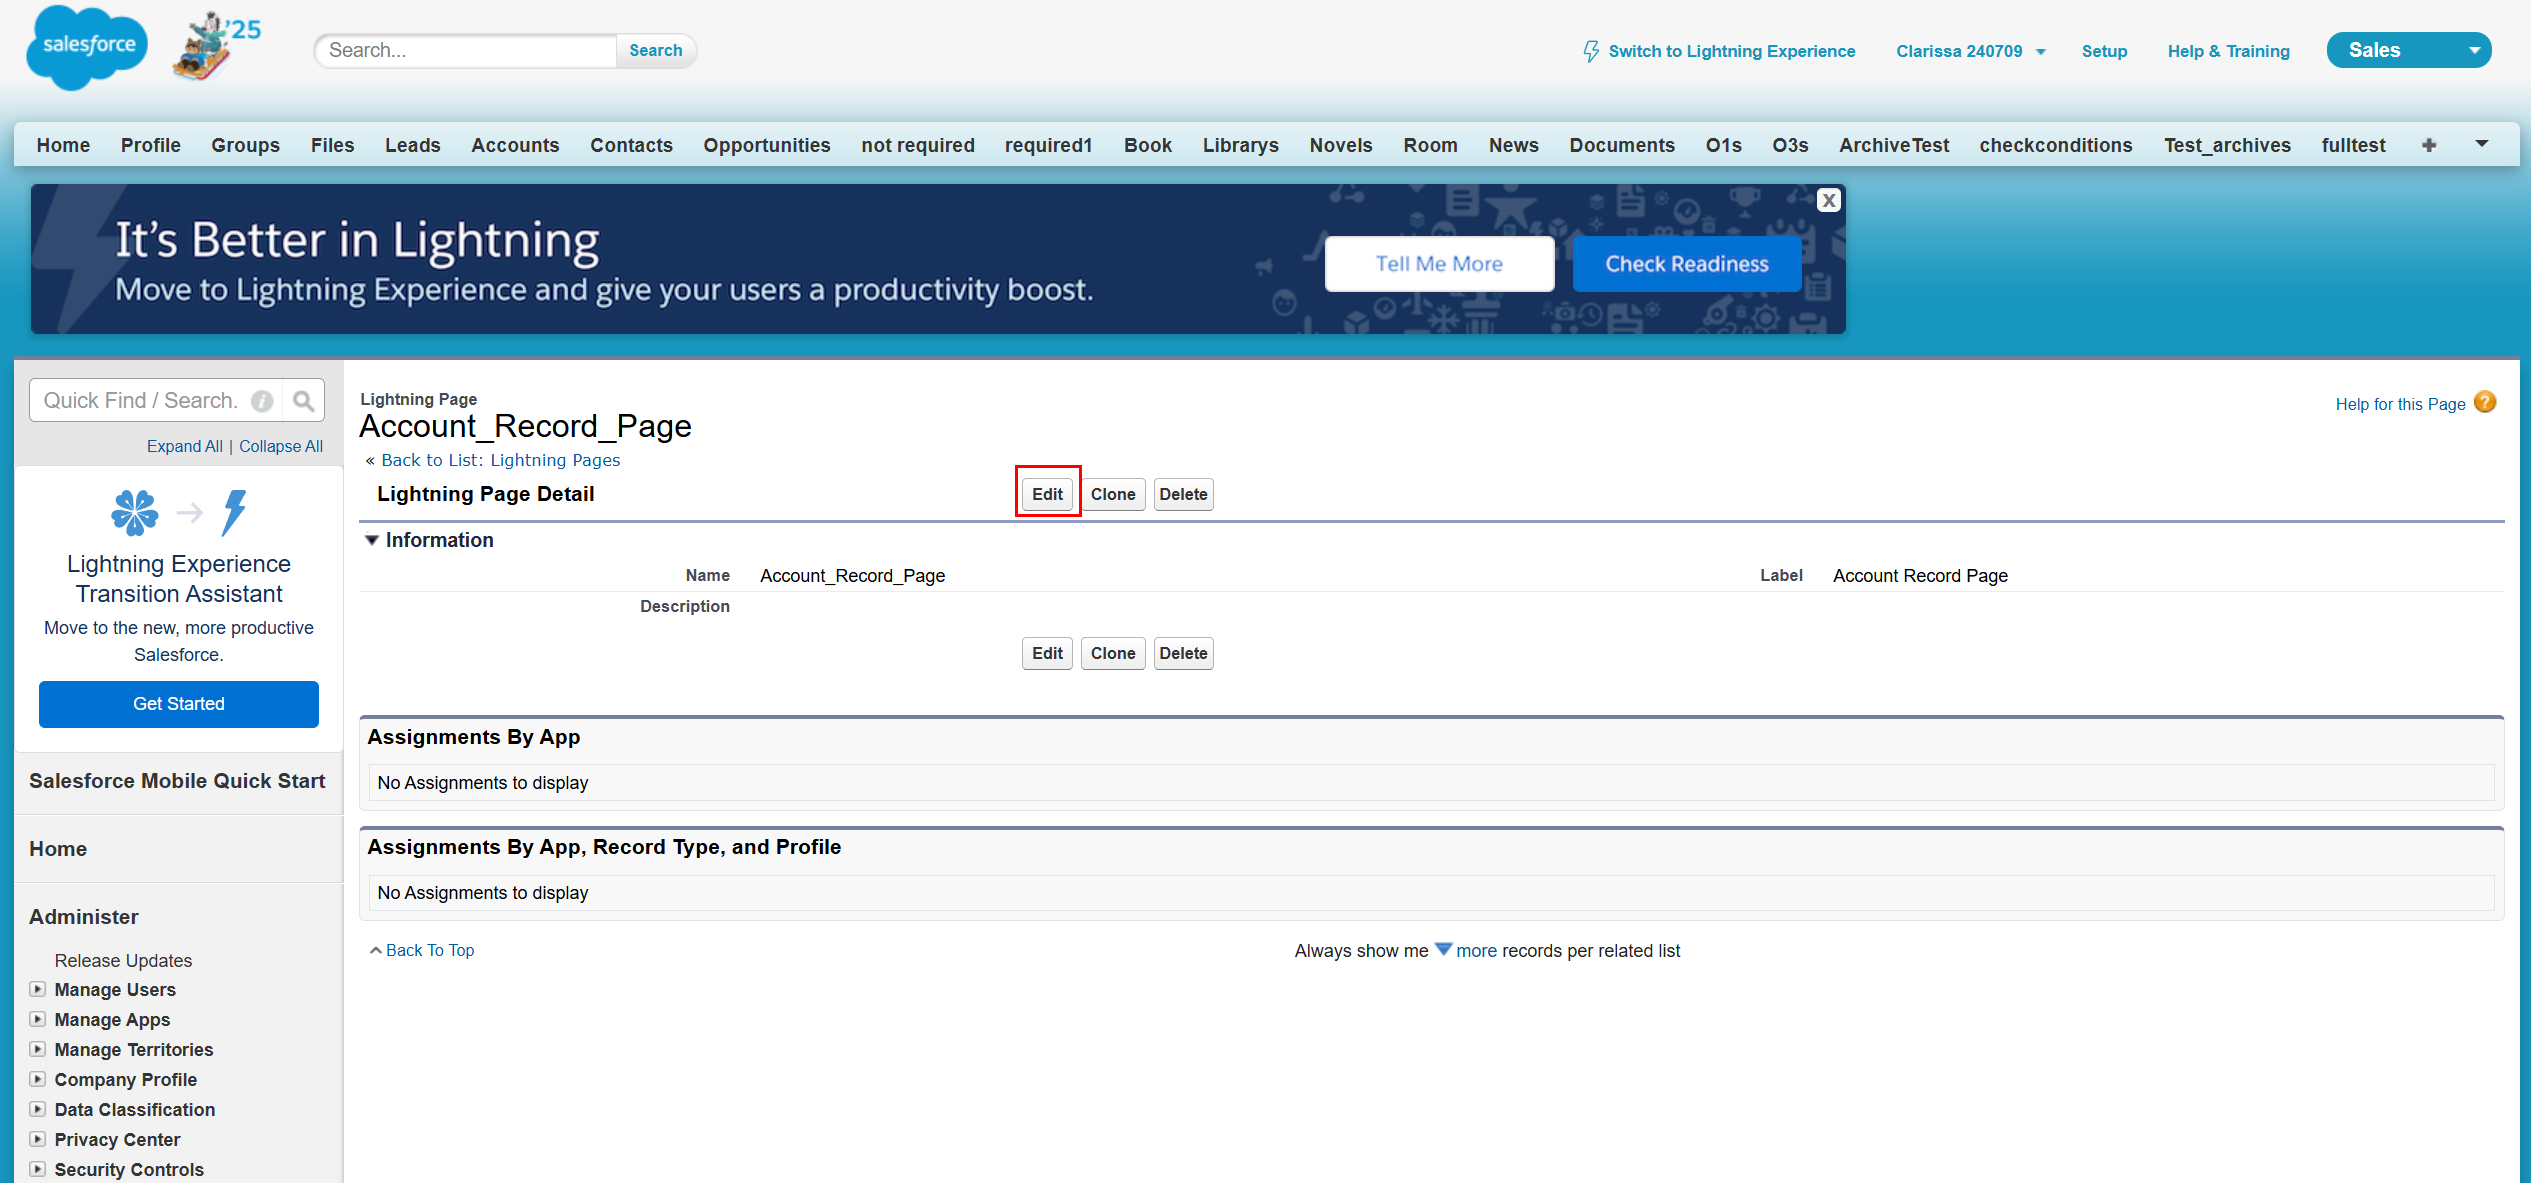Click the Salesforce cloud logo
Viewport: 2531px width, 1183px height.
pyautogui.click(x=86, y=47)
